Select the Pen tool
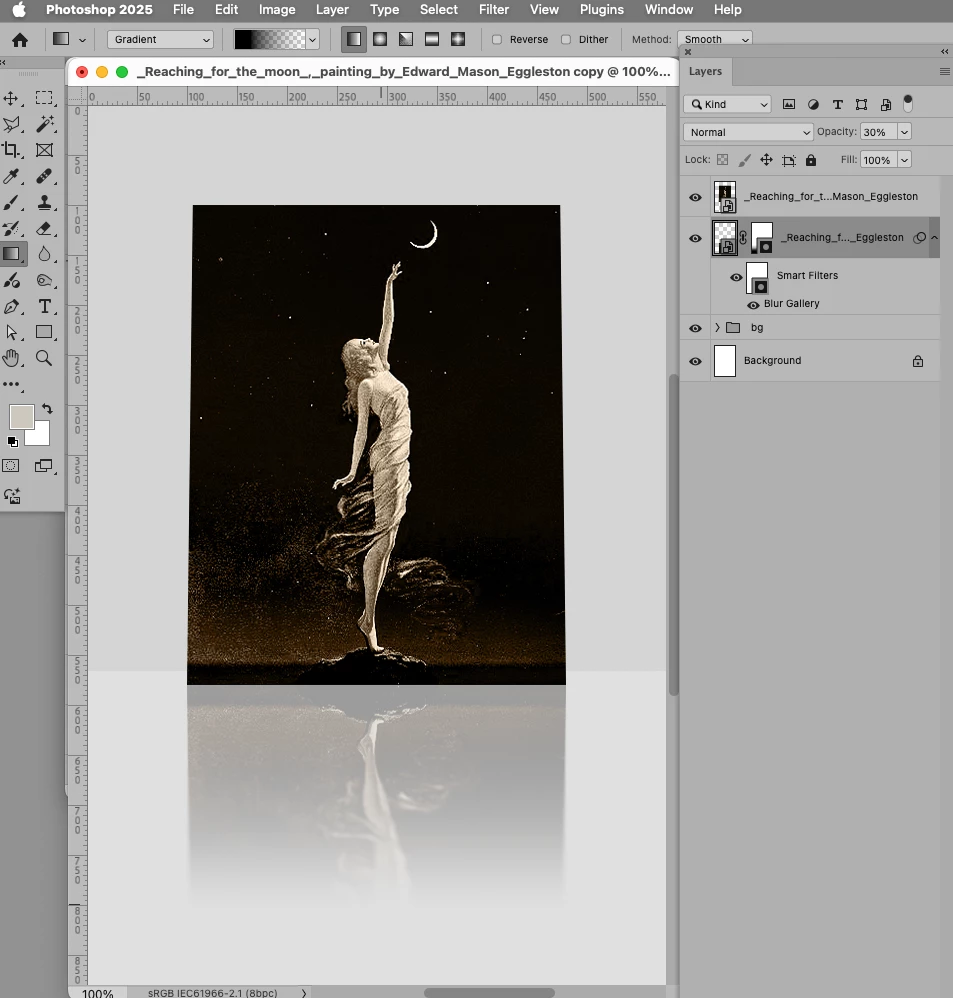This screenshot has height=998, width=953. click(x=11, y=307)
